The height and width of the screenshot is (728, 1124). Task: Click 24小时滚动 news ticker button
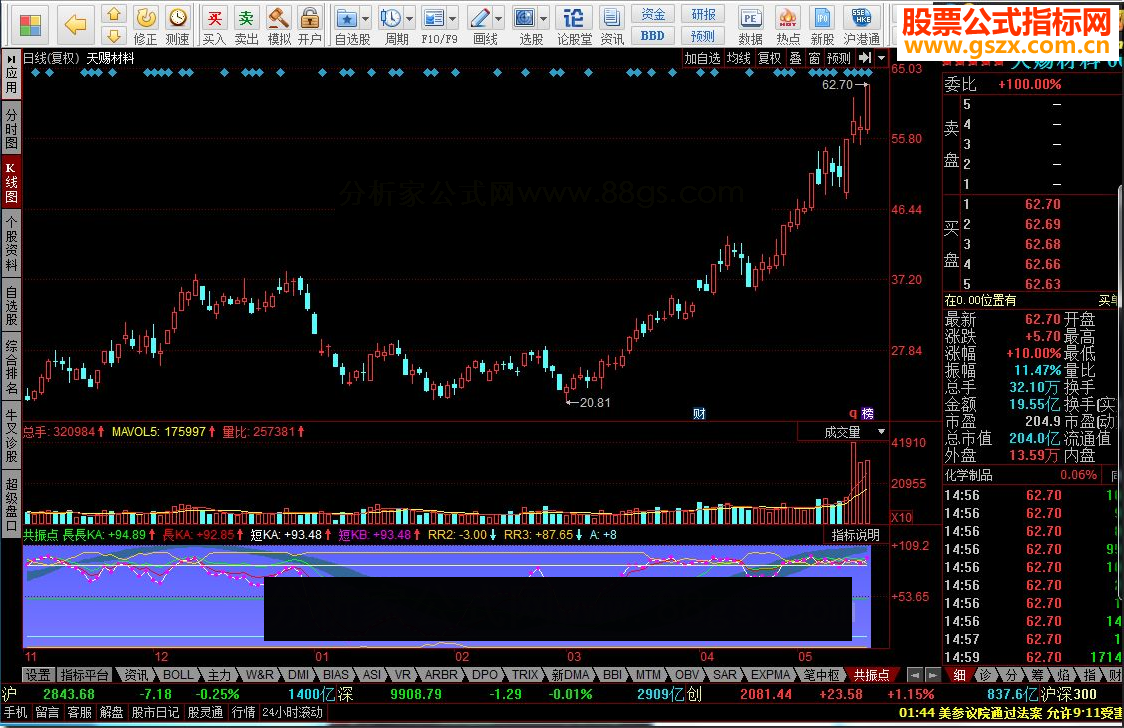(292, 713)
